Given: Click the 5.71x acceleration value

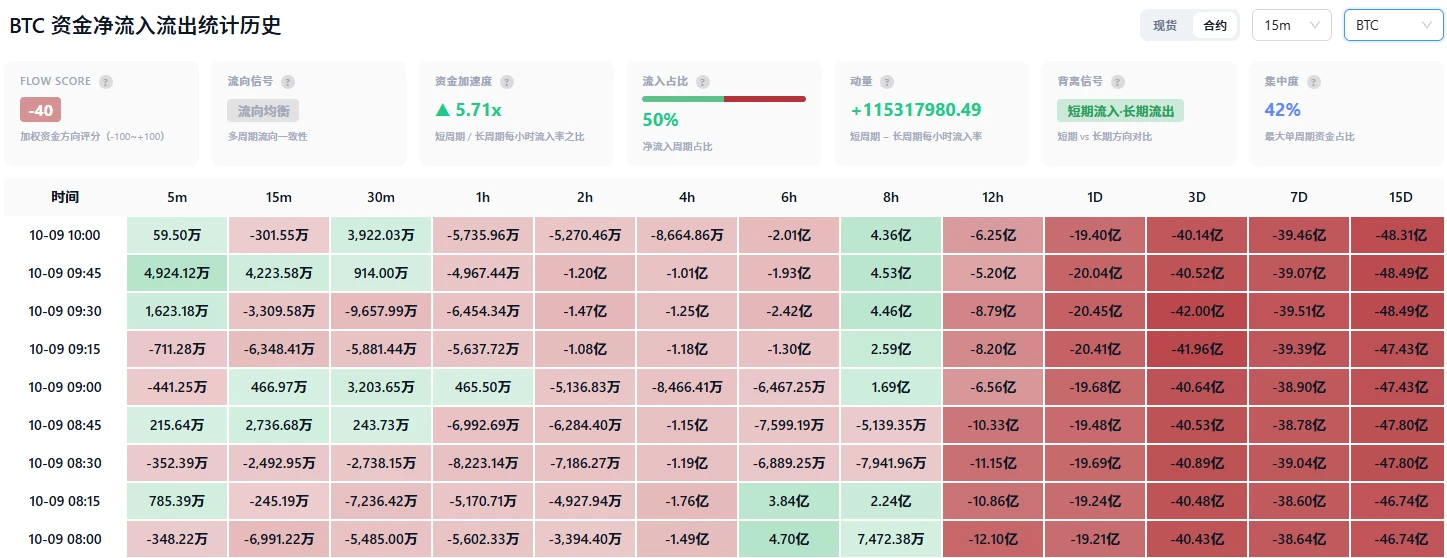Looking at the screenshot, I should 469,110.
